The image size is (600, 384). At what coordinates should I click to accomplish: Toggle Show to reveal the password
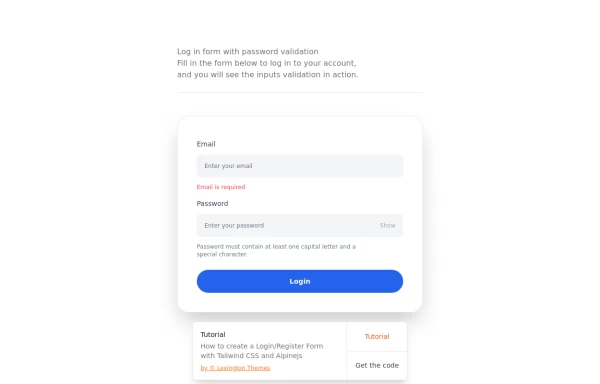point(387,226)
